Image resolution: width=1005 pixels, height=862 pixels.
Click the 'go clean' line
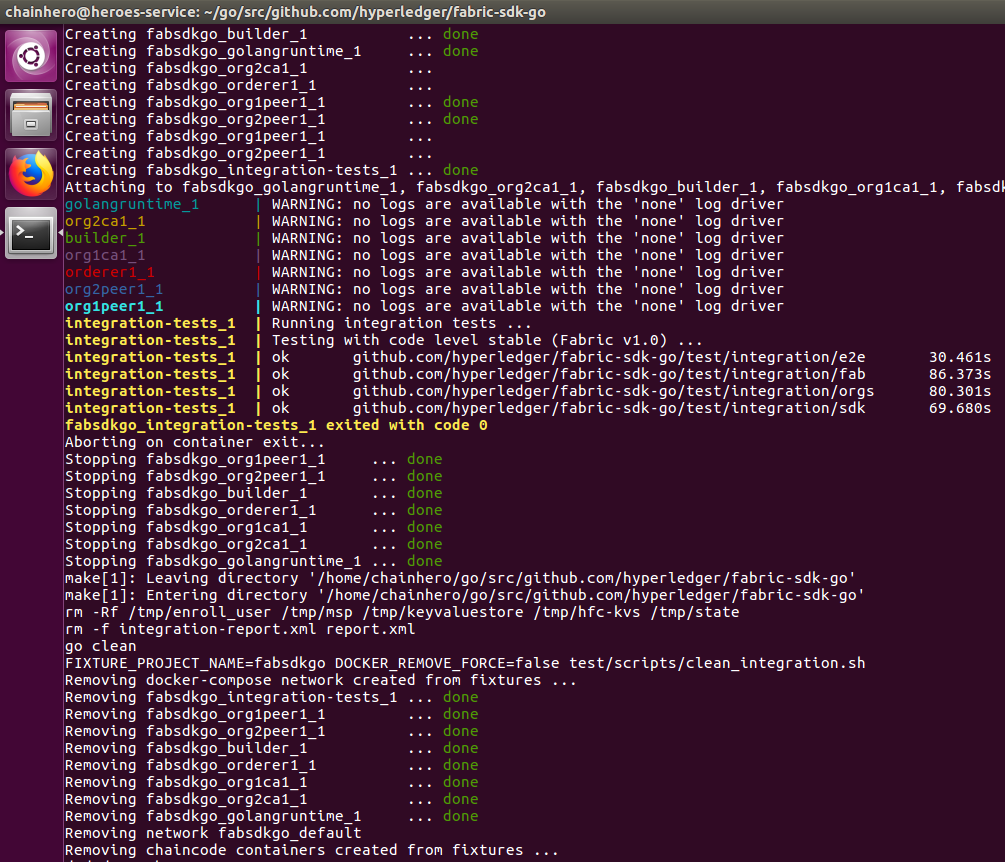[100, 646]
